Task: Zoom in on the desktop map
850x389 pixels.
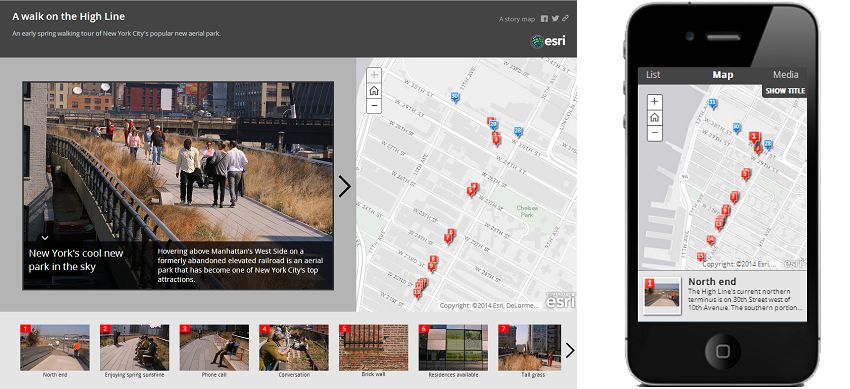Action: click(374, 75)
